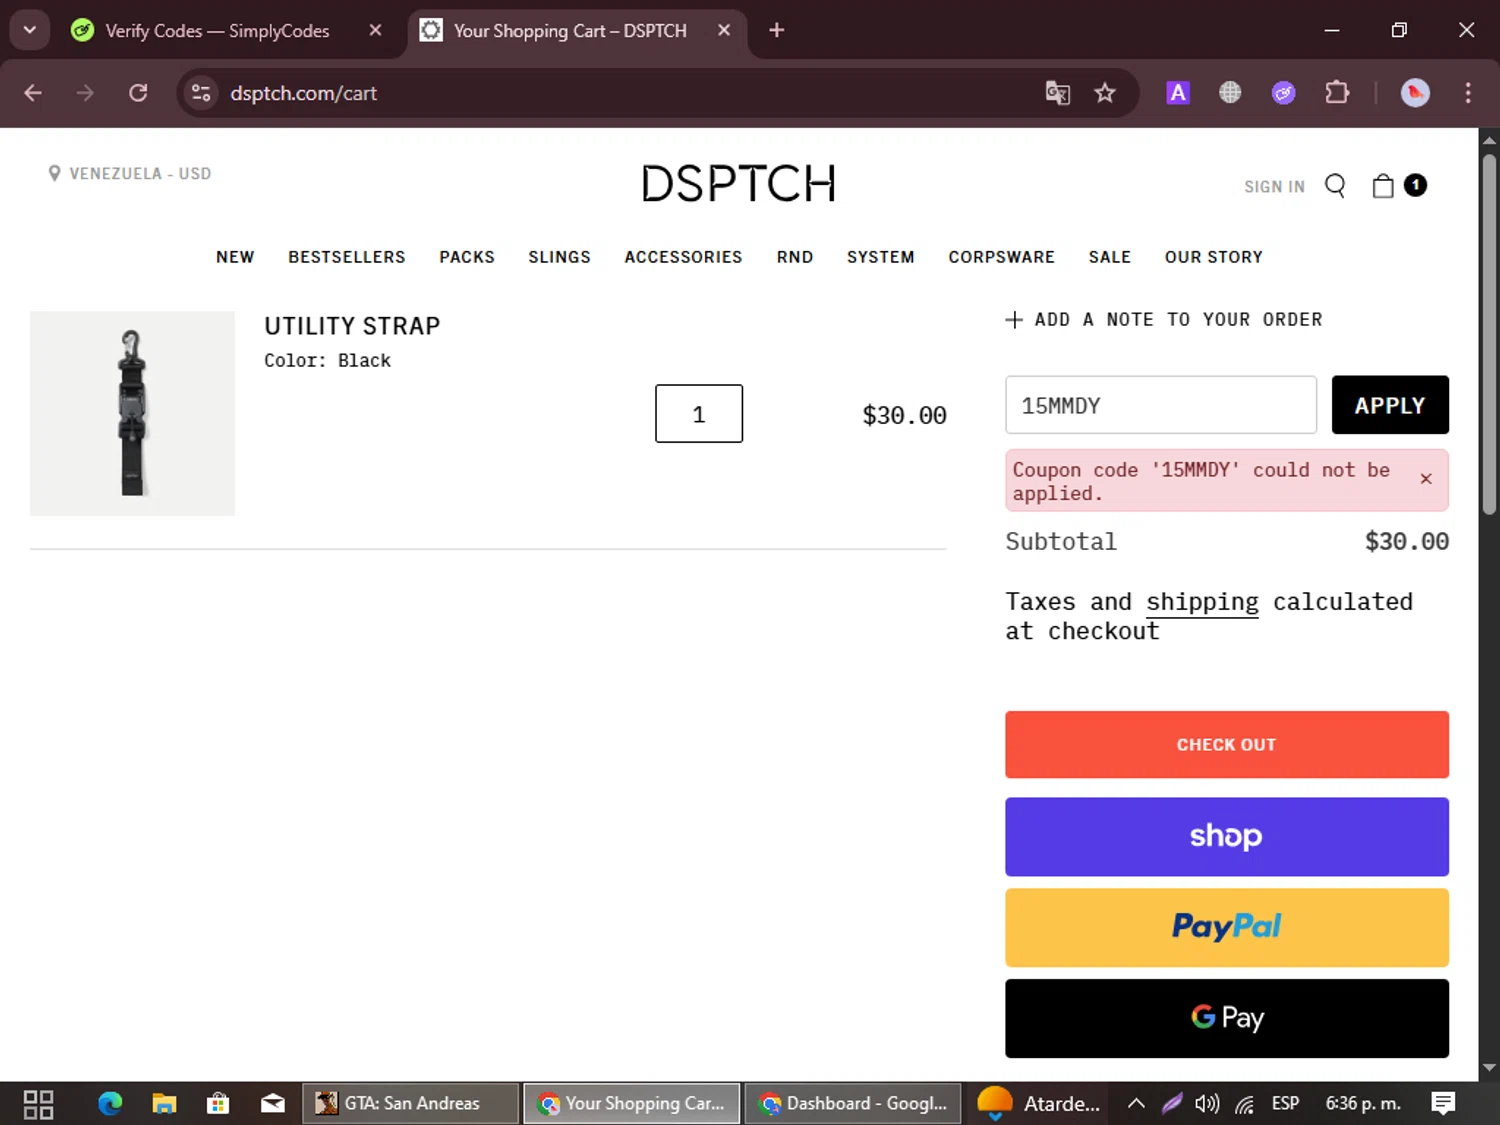Open Microsoft Store from taskbar
1500x1125 pixels.
click(x=218, y=1103)
